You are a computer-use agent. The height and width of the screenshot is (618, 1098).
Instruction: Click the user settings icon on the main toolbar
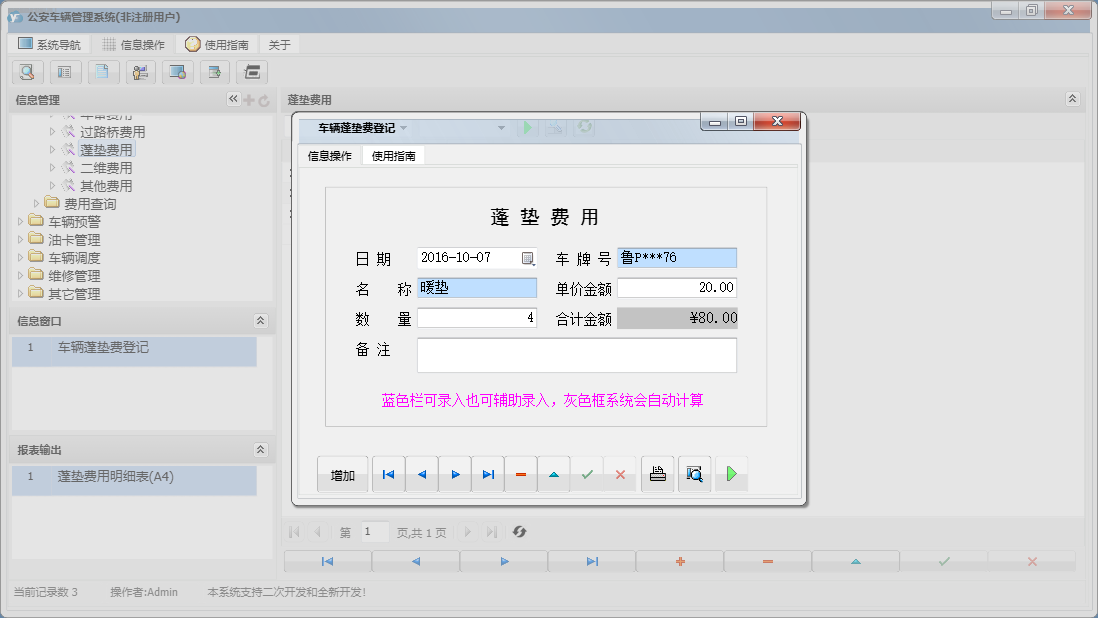pos(140,72)
